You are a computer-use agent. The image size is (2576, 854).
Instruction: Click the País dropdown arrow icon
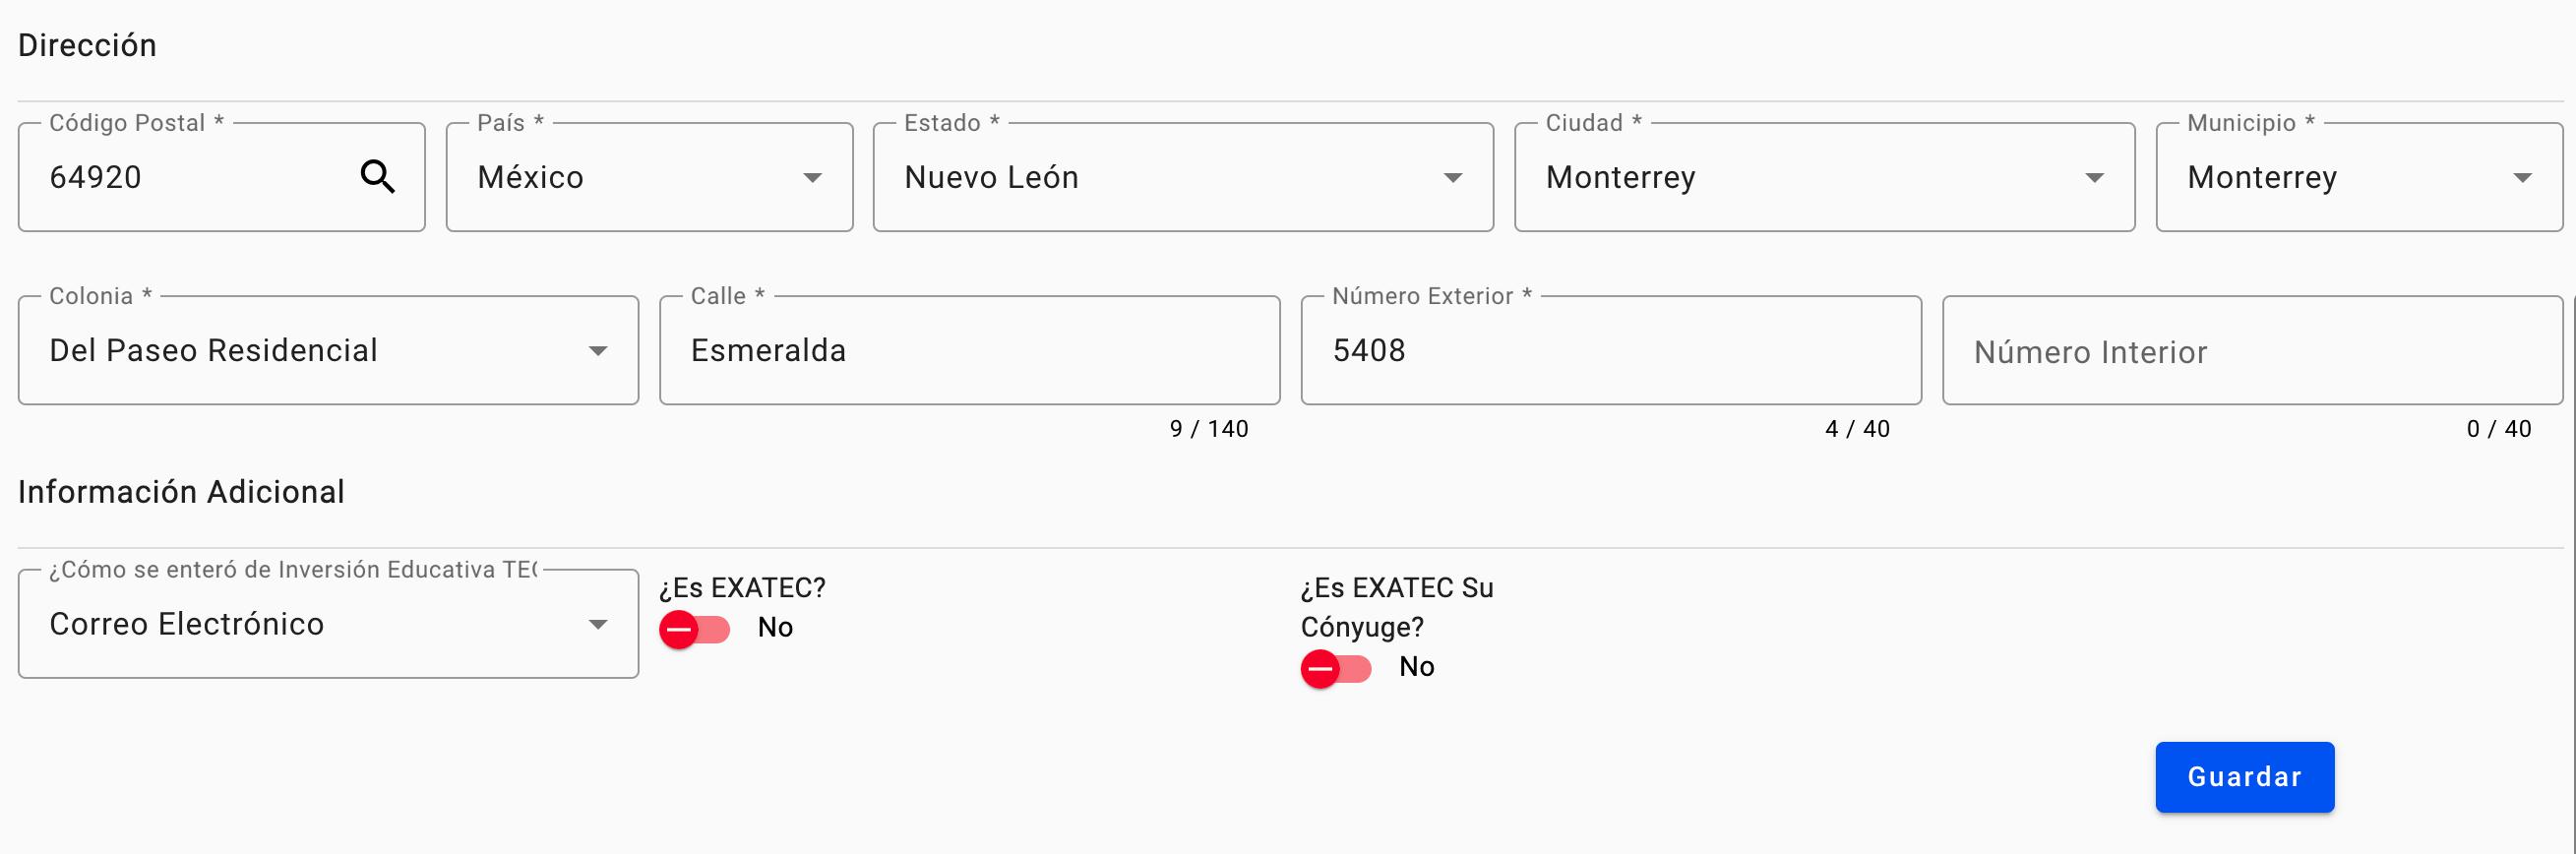point(812,178)
